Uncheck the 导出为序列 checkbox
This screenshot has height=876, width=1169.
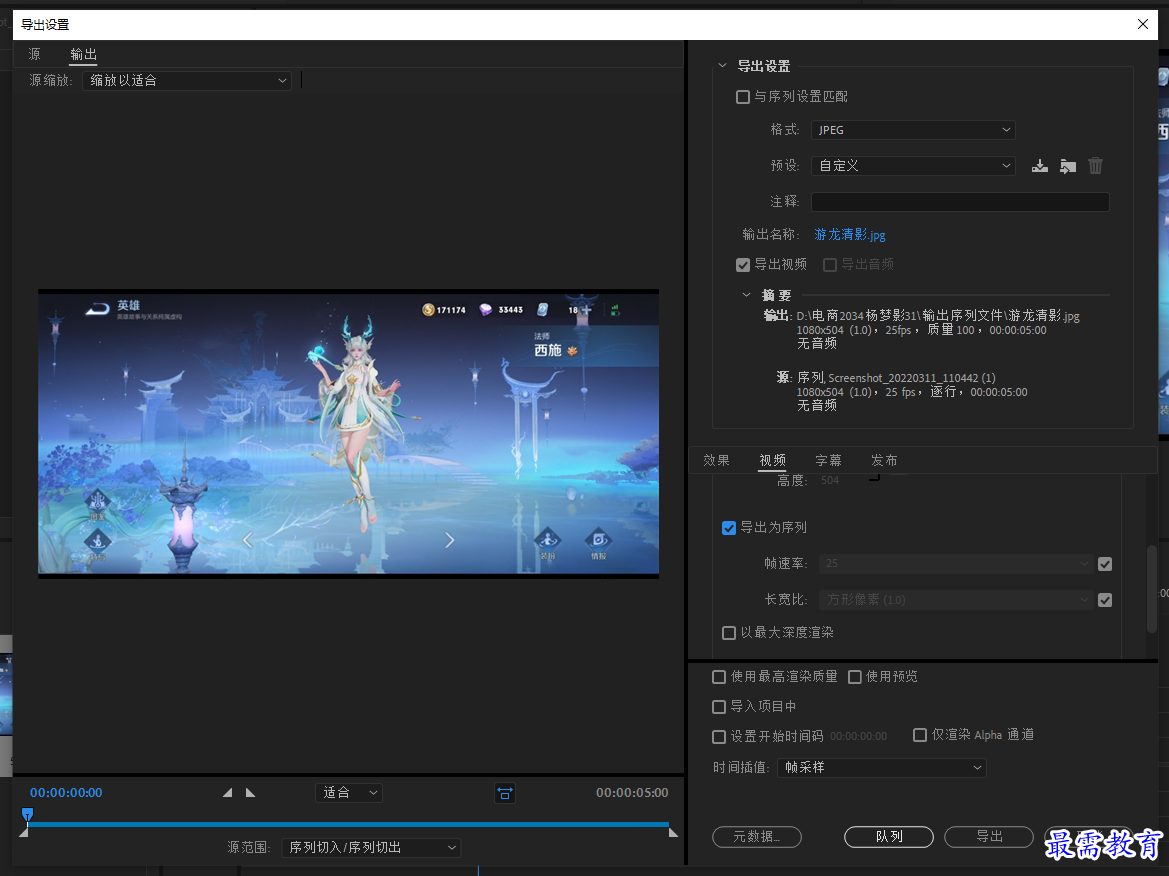(729, 528)
